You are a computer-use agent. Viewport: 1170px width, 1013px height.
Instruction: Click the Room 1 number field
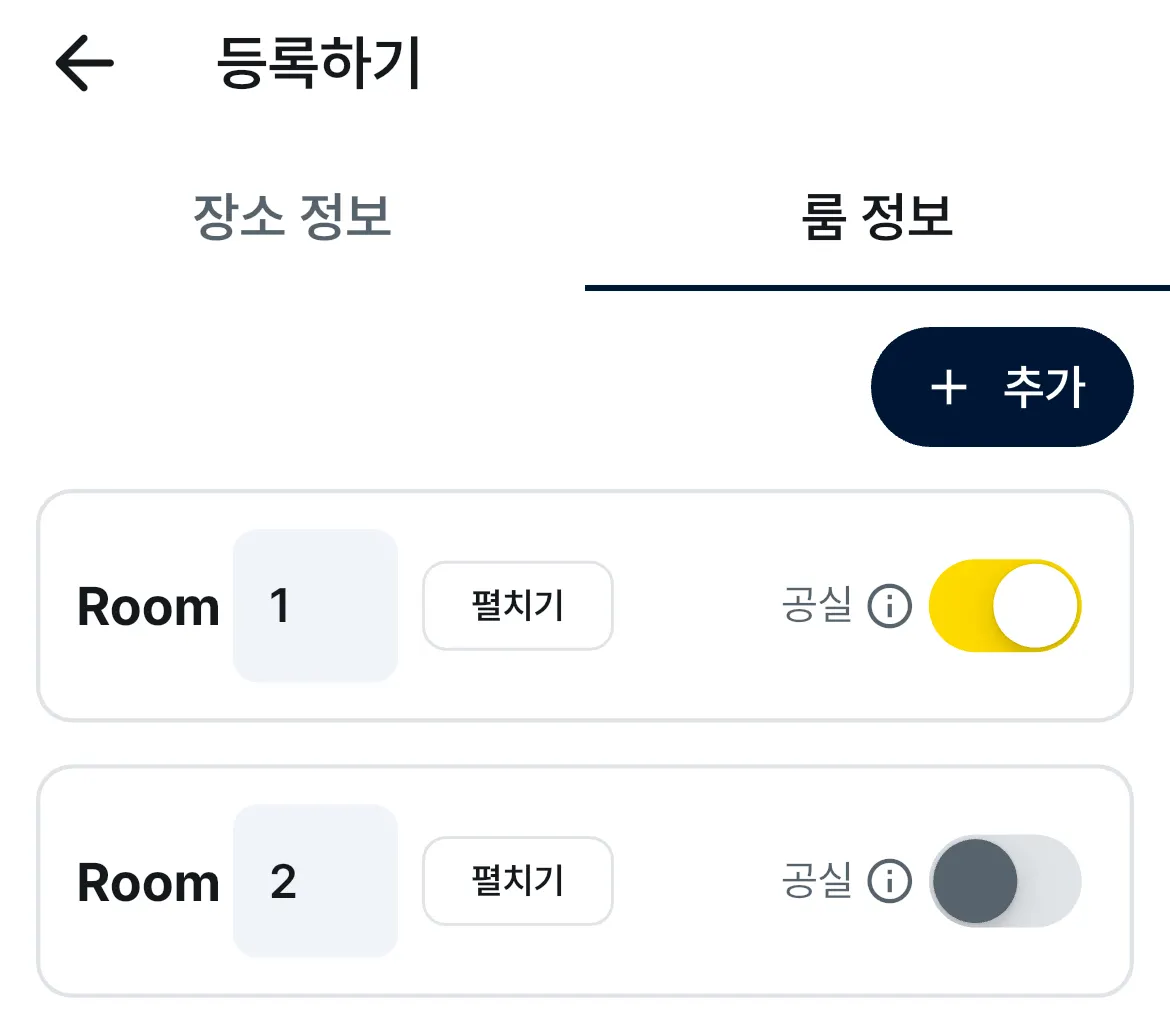pos(315,606)
